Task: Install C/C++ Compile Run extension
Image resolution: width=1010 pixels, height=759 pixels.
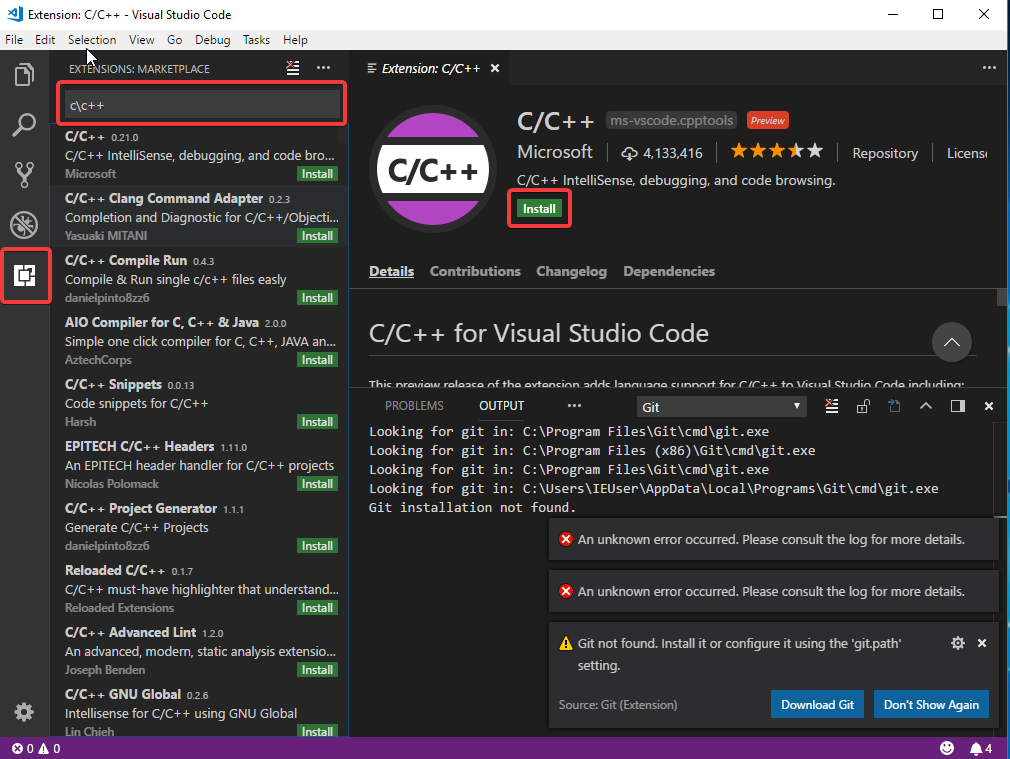Action: 318,298
